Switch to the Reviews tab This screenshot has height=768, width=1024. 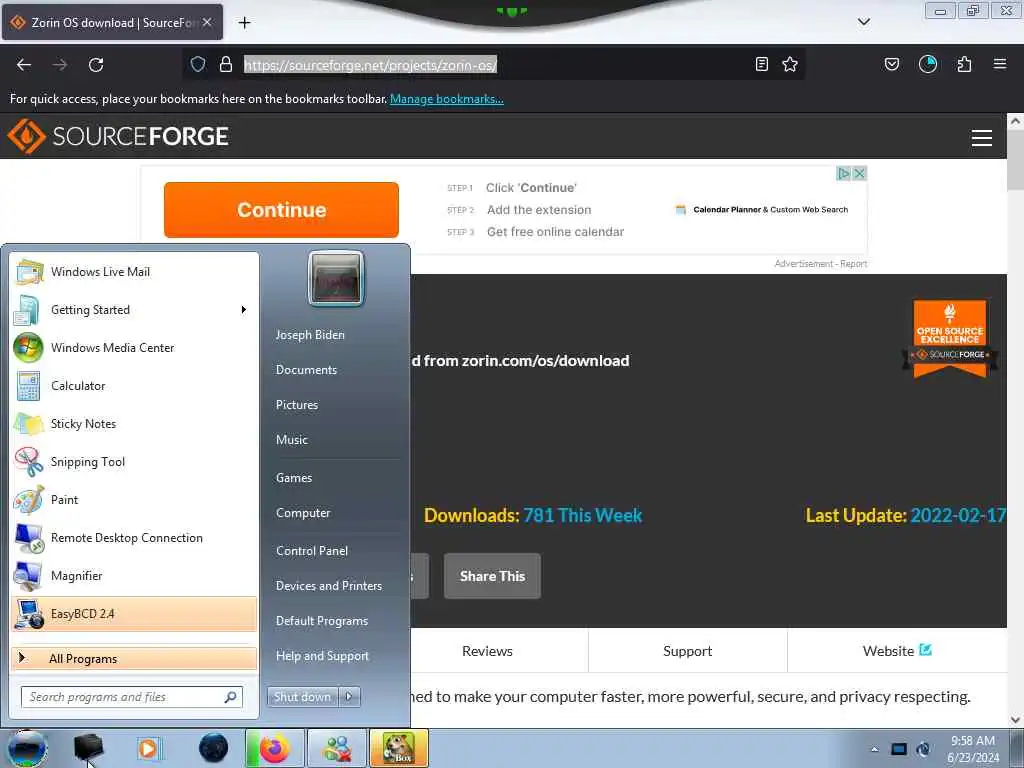487,651
